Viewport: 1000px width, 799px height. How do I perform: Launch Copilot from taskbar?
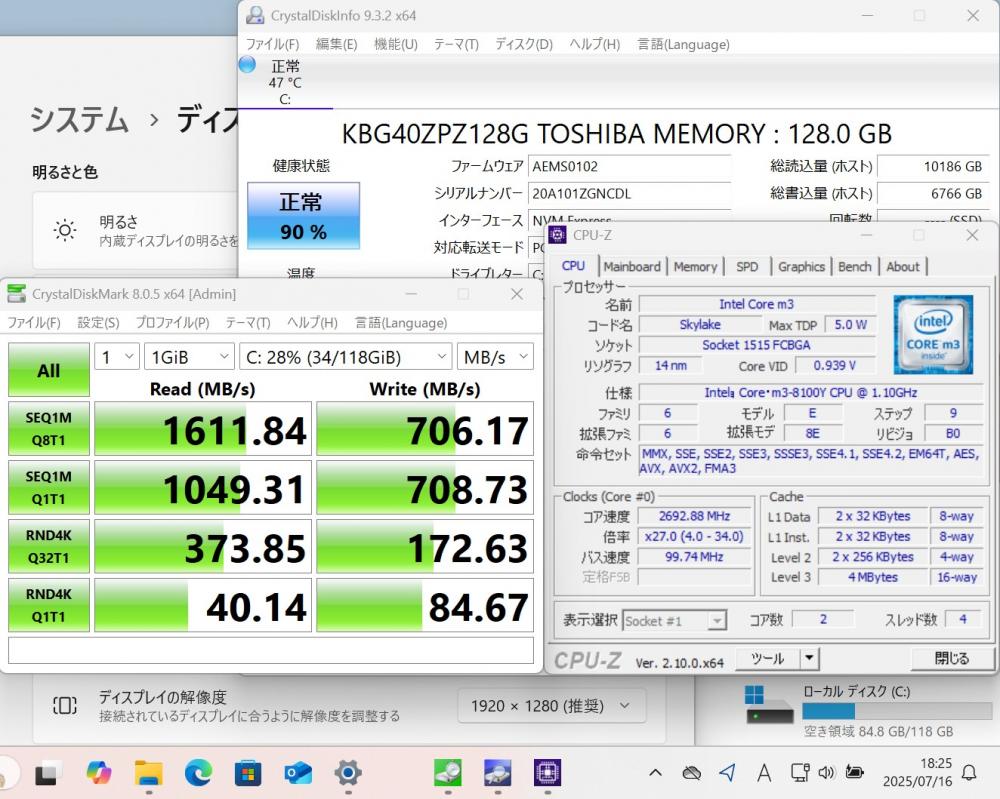coord(98,773)
